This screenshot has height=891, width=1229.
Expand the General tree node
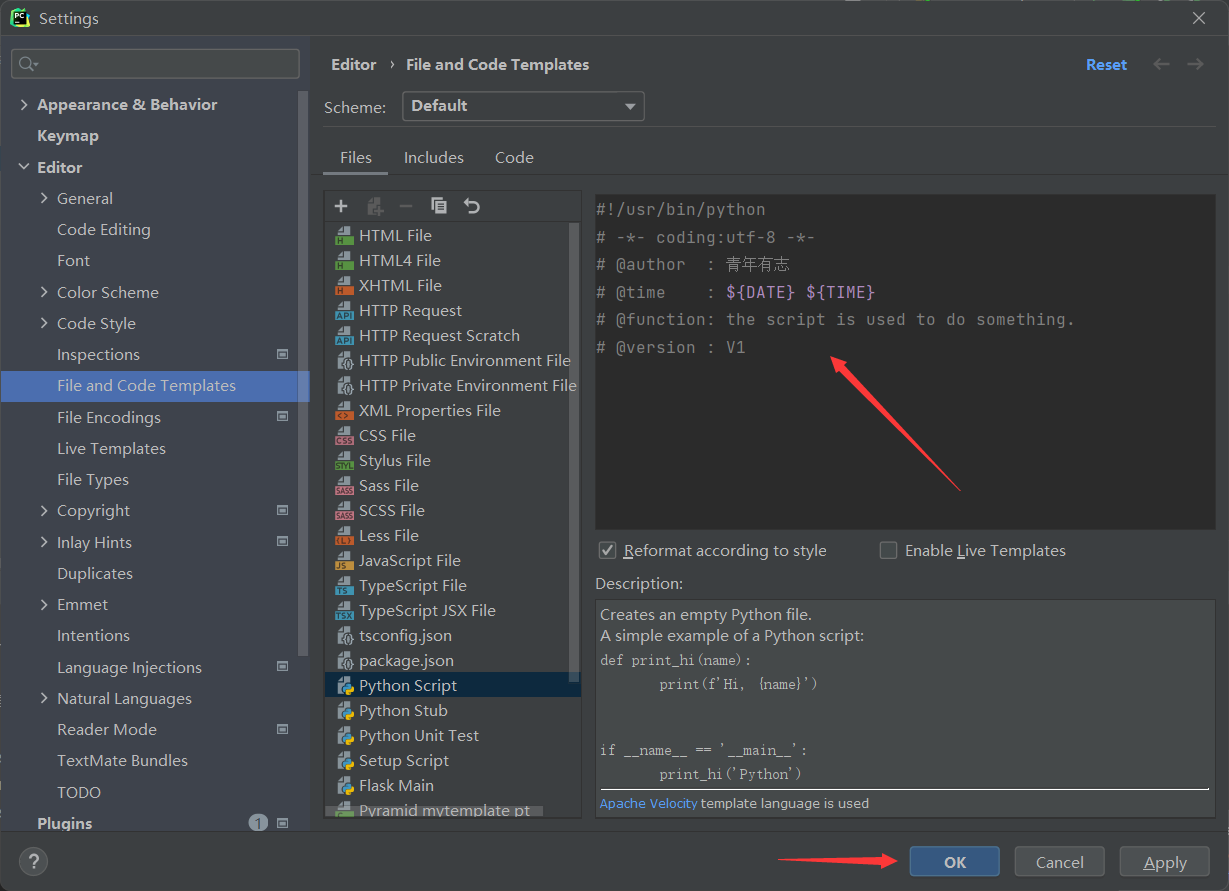44,198
